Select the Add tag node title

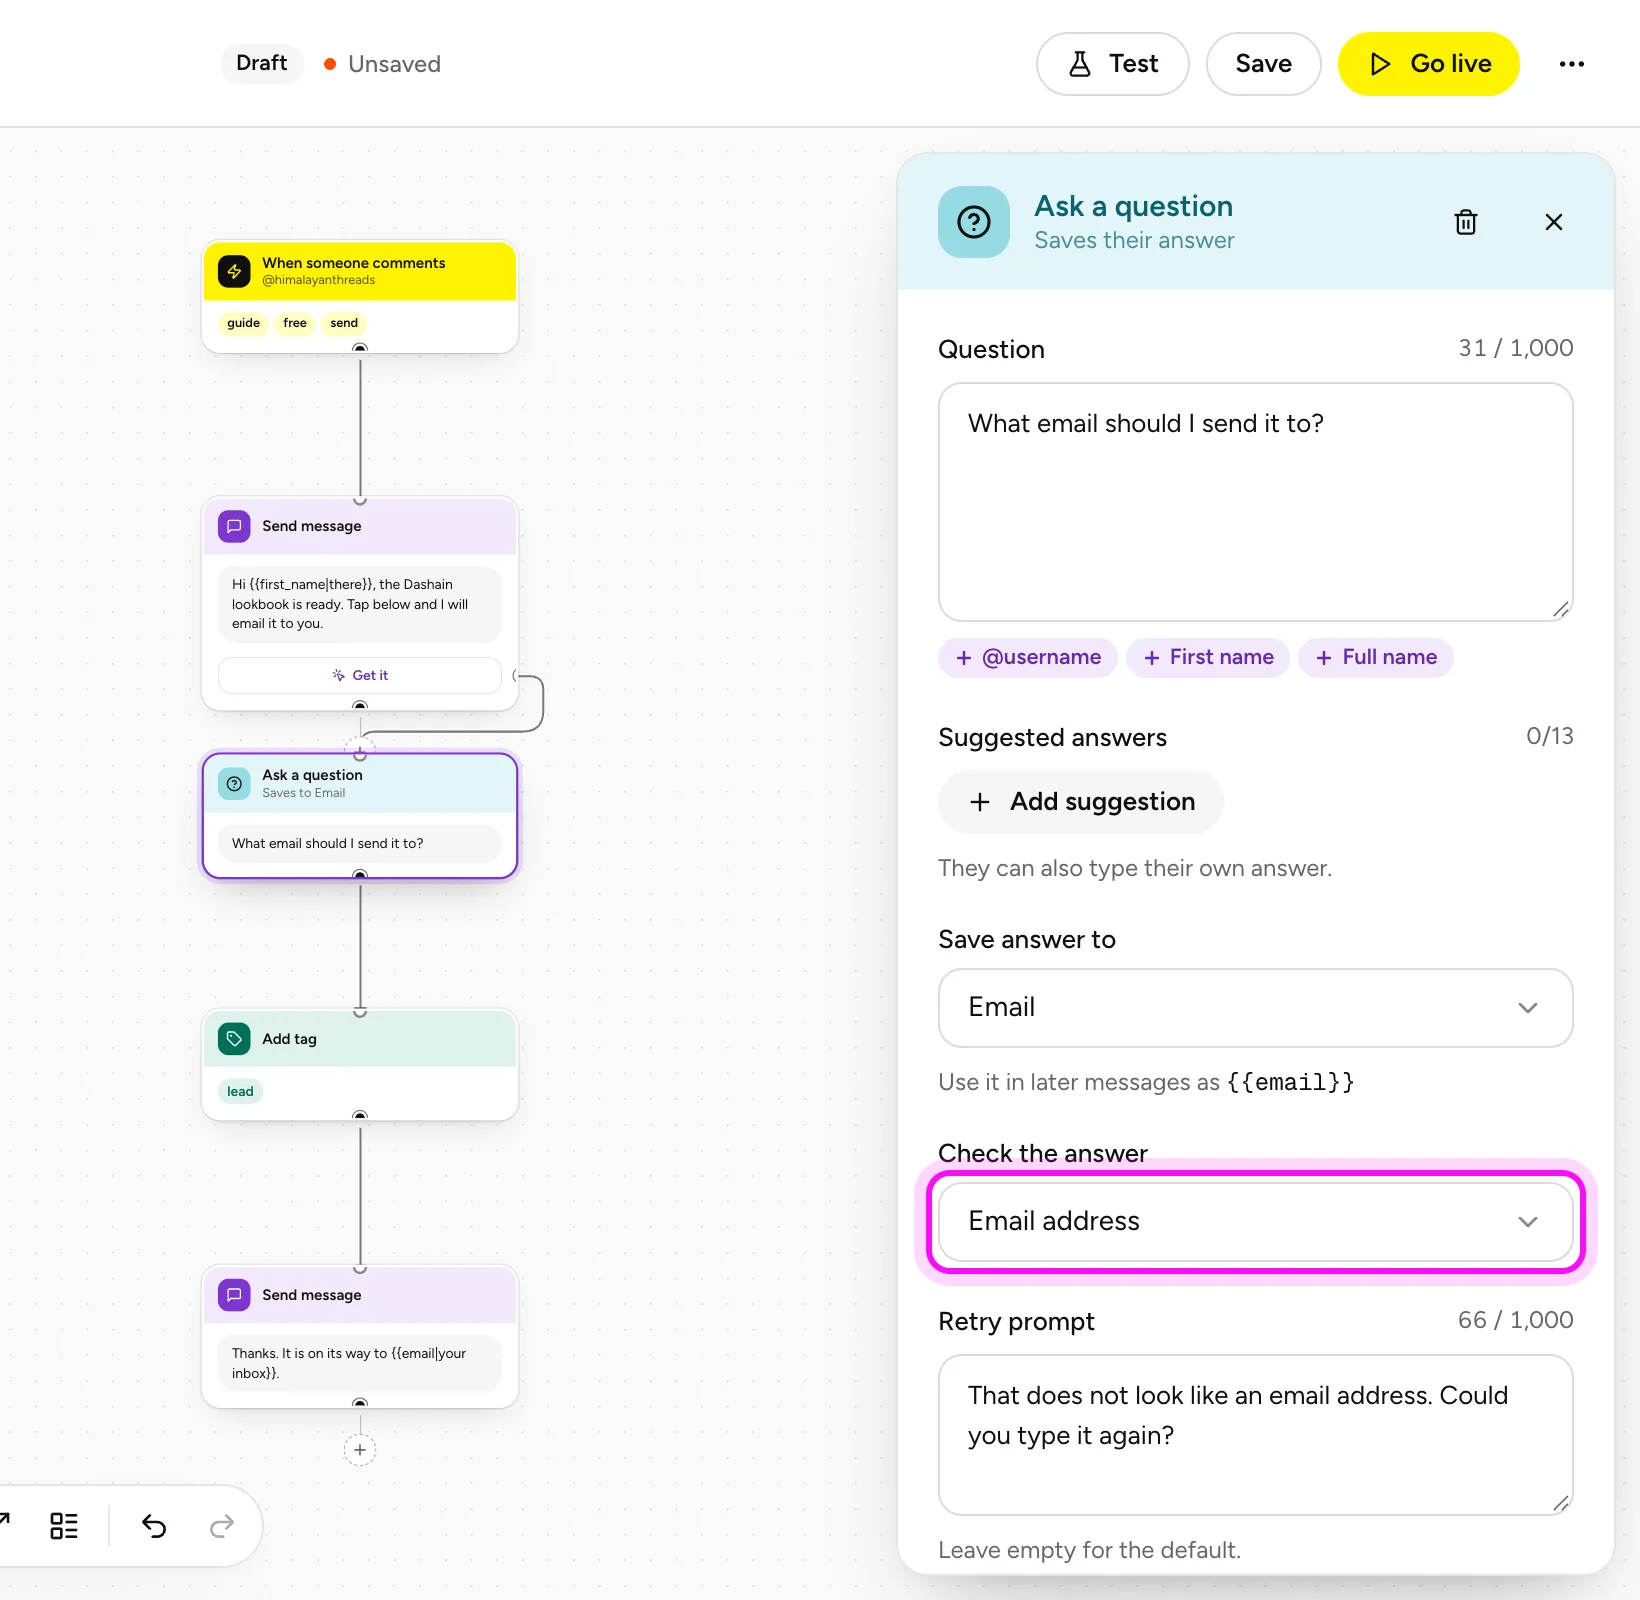point(289,1039)
